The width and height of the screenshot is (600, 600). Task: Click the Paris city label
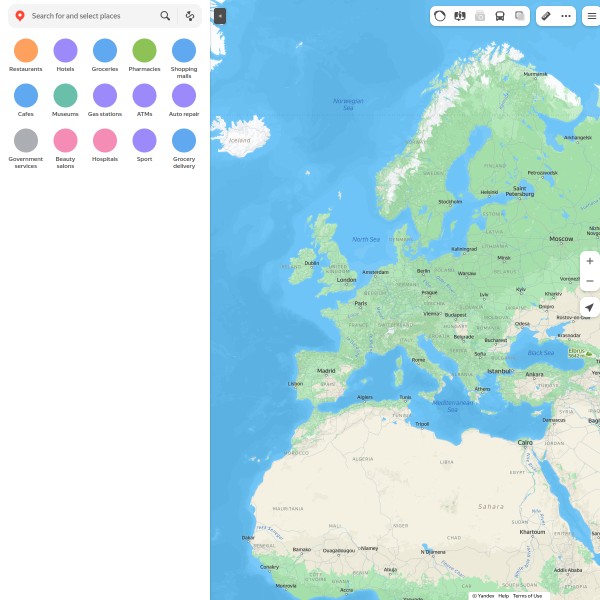360,303
